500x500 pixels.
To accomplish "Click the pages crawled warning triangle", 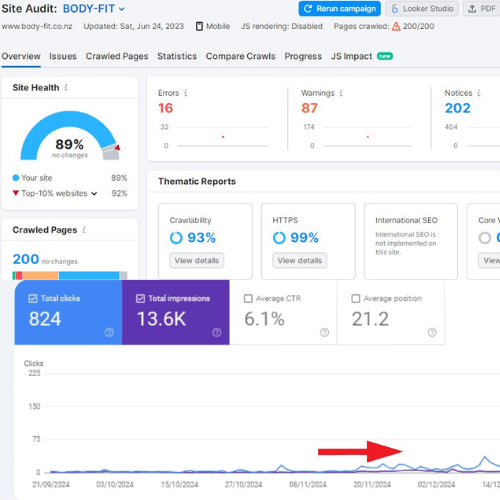I will pos(396,26).
